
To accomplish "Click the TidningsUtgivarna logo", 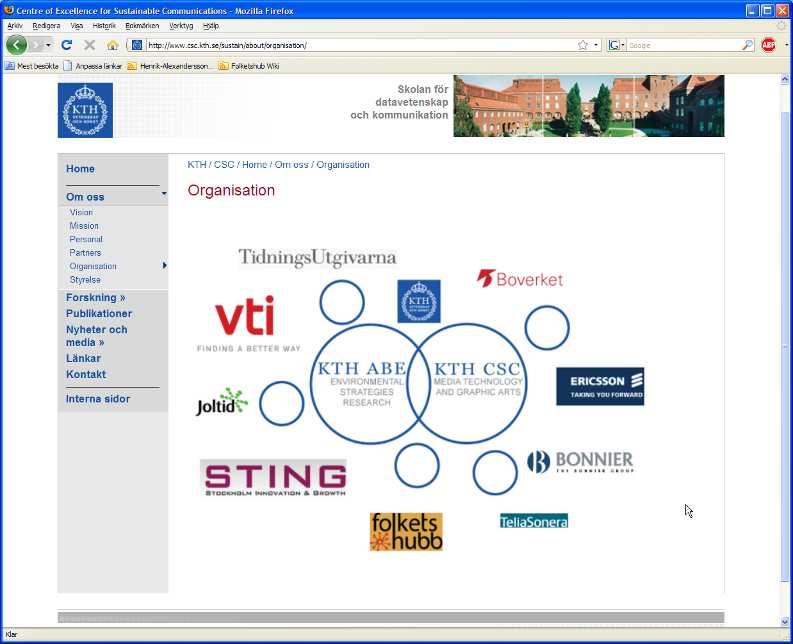I will pyautogui.click(x=317, y=257).
